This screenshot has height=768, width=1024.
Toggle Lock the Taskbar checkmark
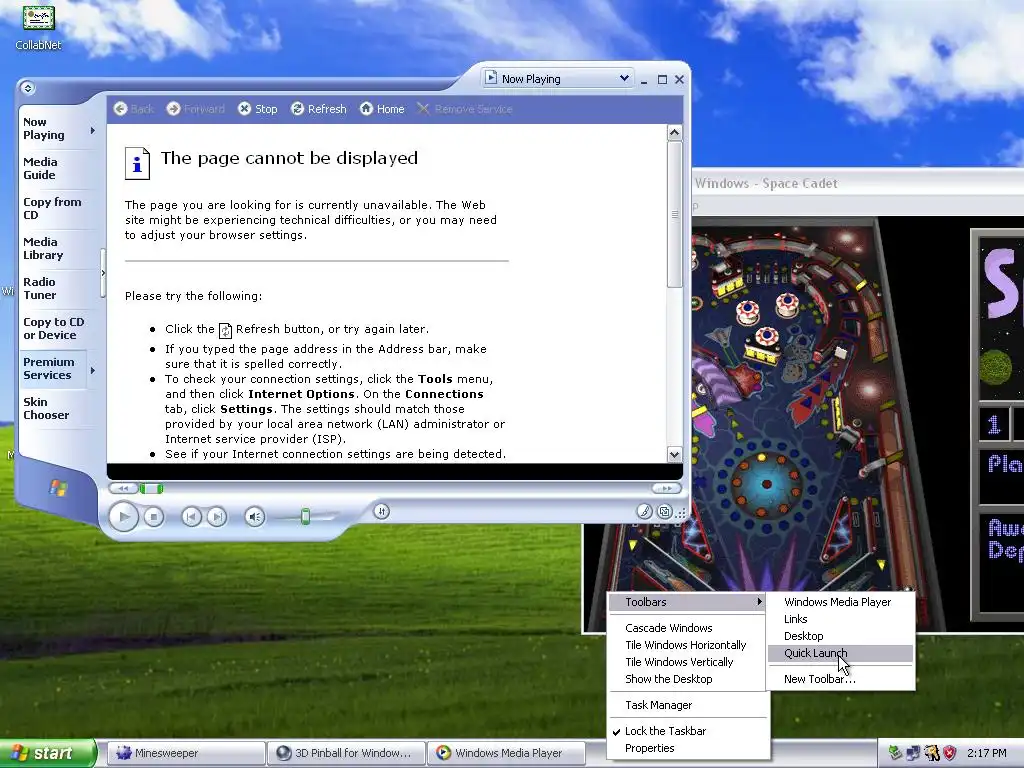pyautogui.click(x=687, y=731)
